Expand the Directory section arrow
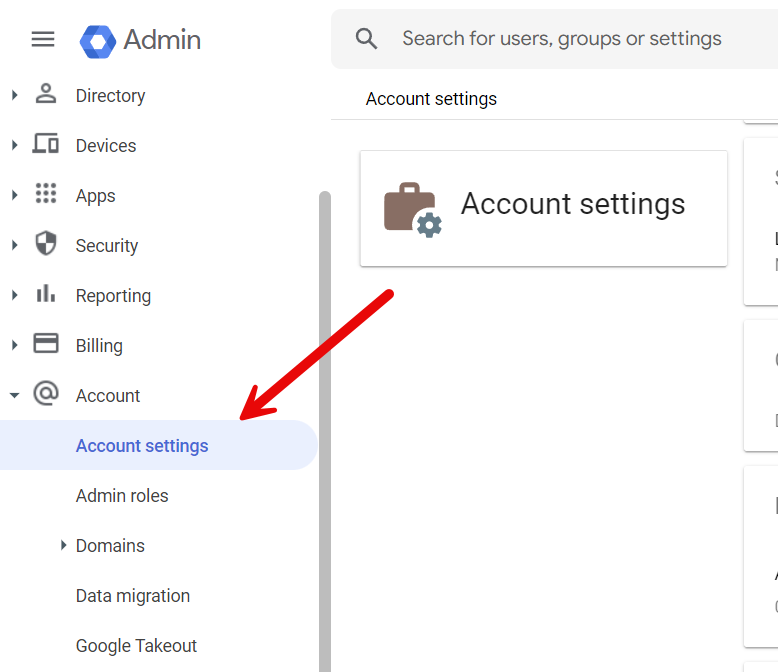This screenshot has width=778, height=672. coord(14,95)
